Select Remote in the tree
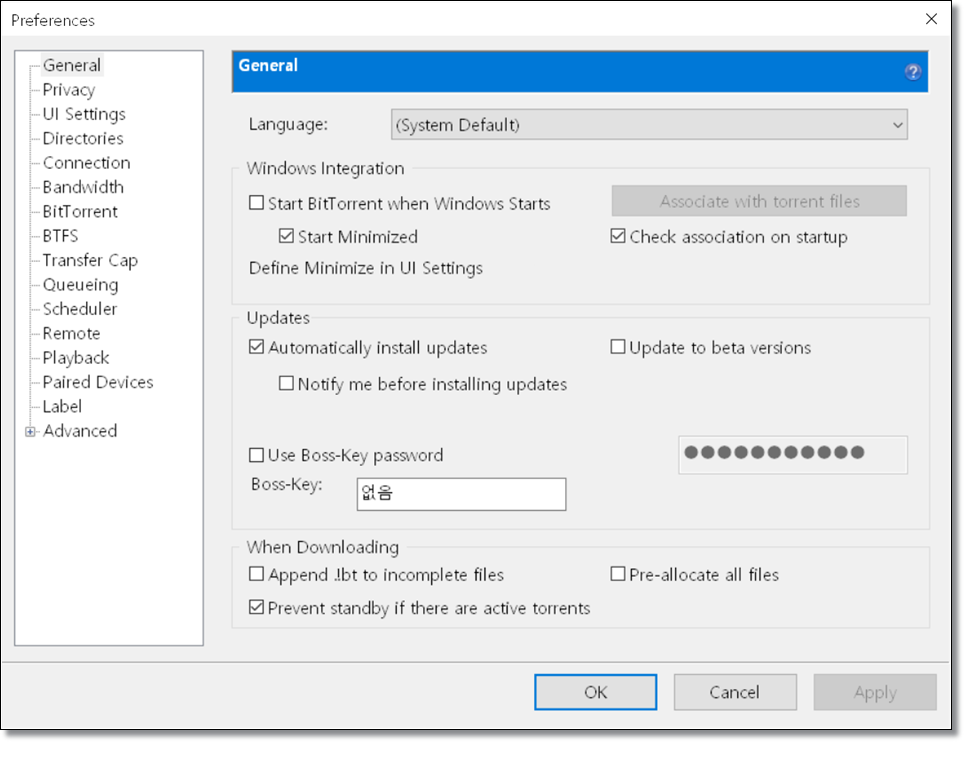The image size is (964, 757). 71,333
